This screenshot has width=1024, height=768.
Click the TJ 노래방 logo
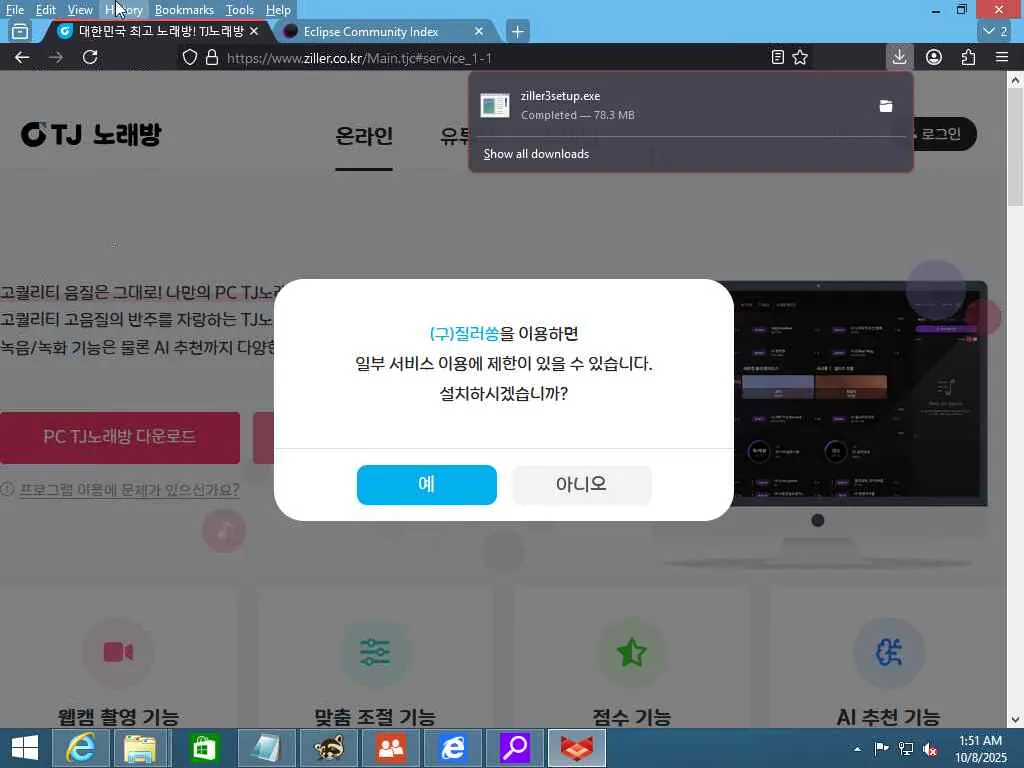[x=91, y=135]
